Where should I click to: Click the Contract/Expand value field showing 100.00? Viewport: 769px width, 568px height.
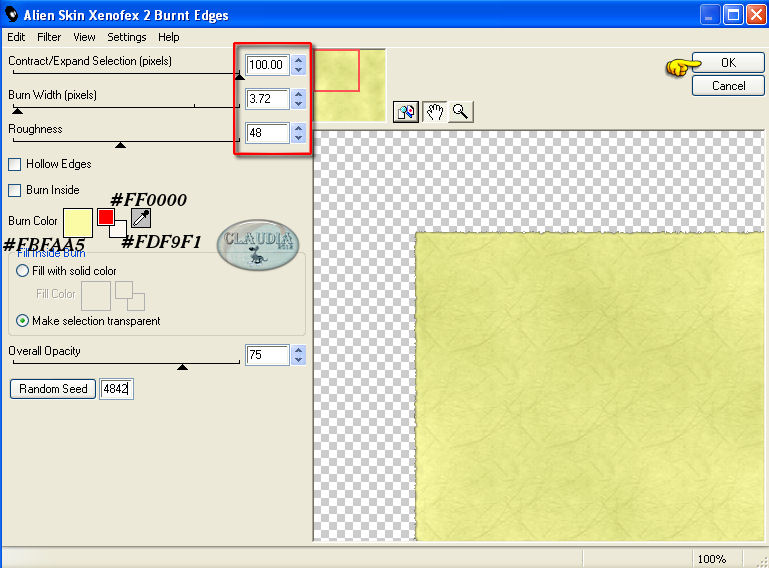coord(267,65)
